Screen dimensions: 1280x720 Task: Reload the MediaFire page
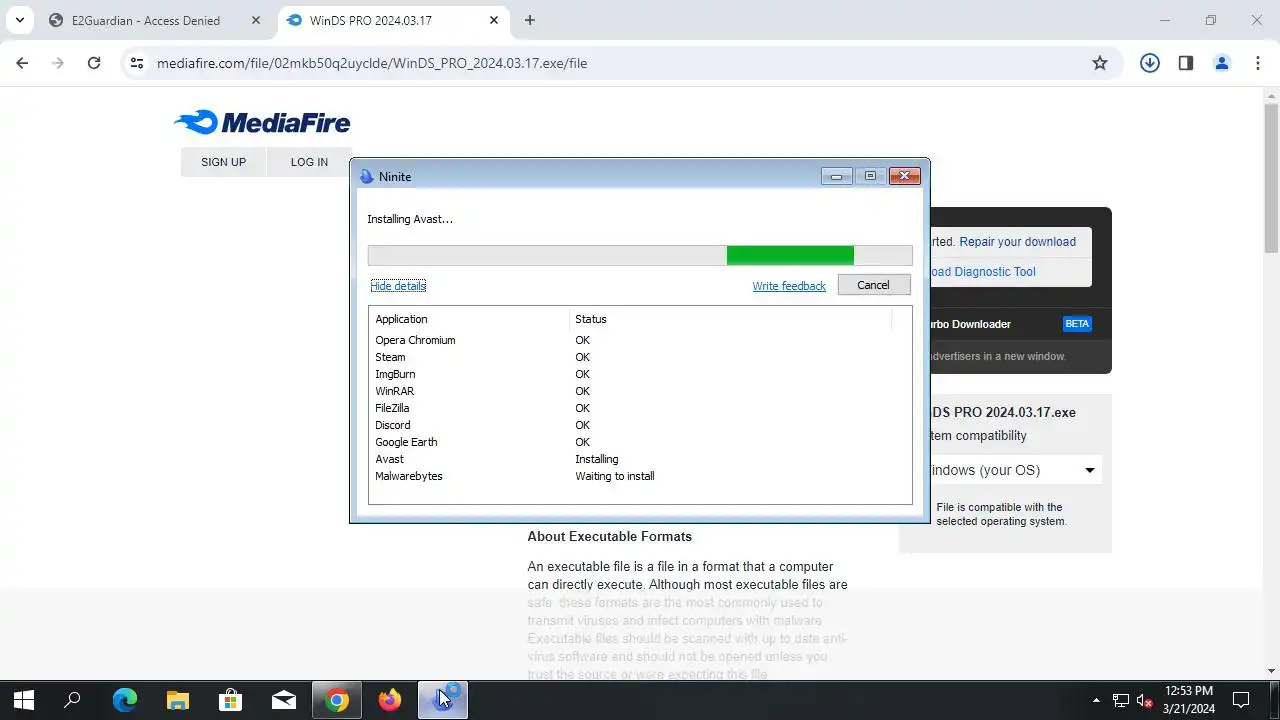(94, 63)
